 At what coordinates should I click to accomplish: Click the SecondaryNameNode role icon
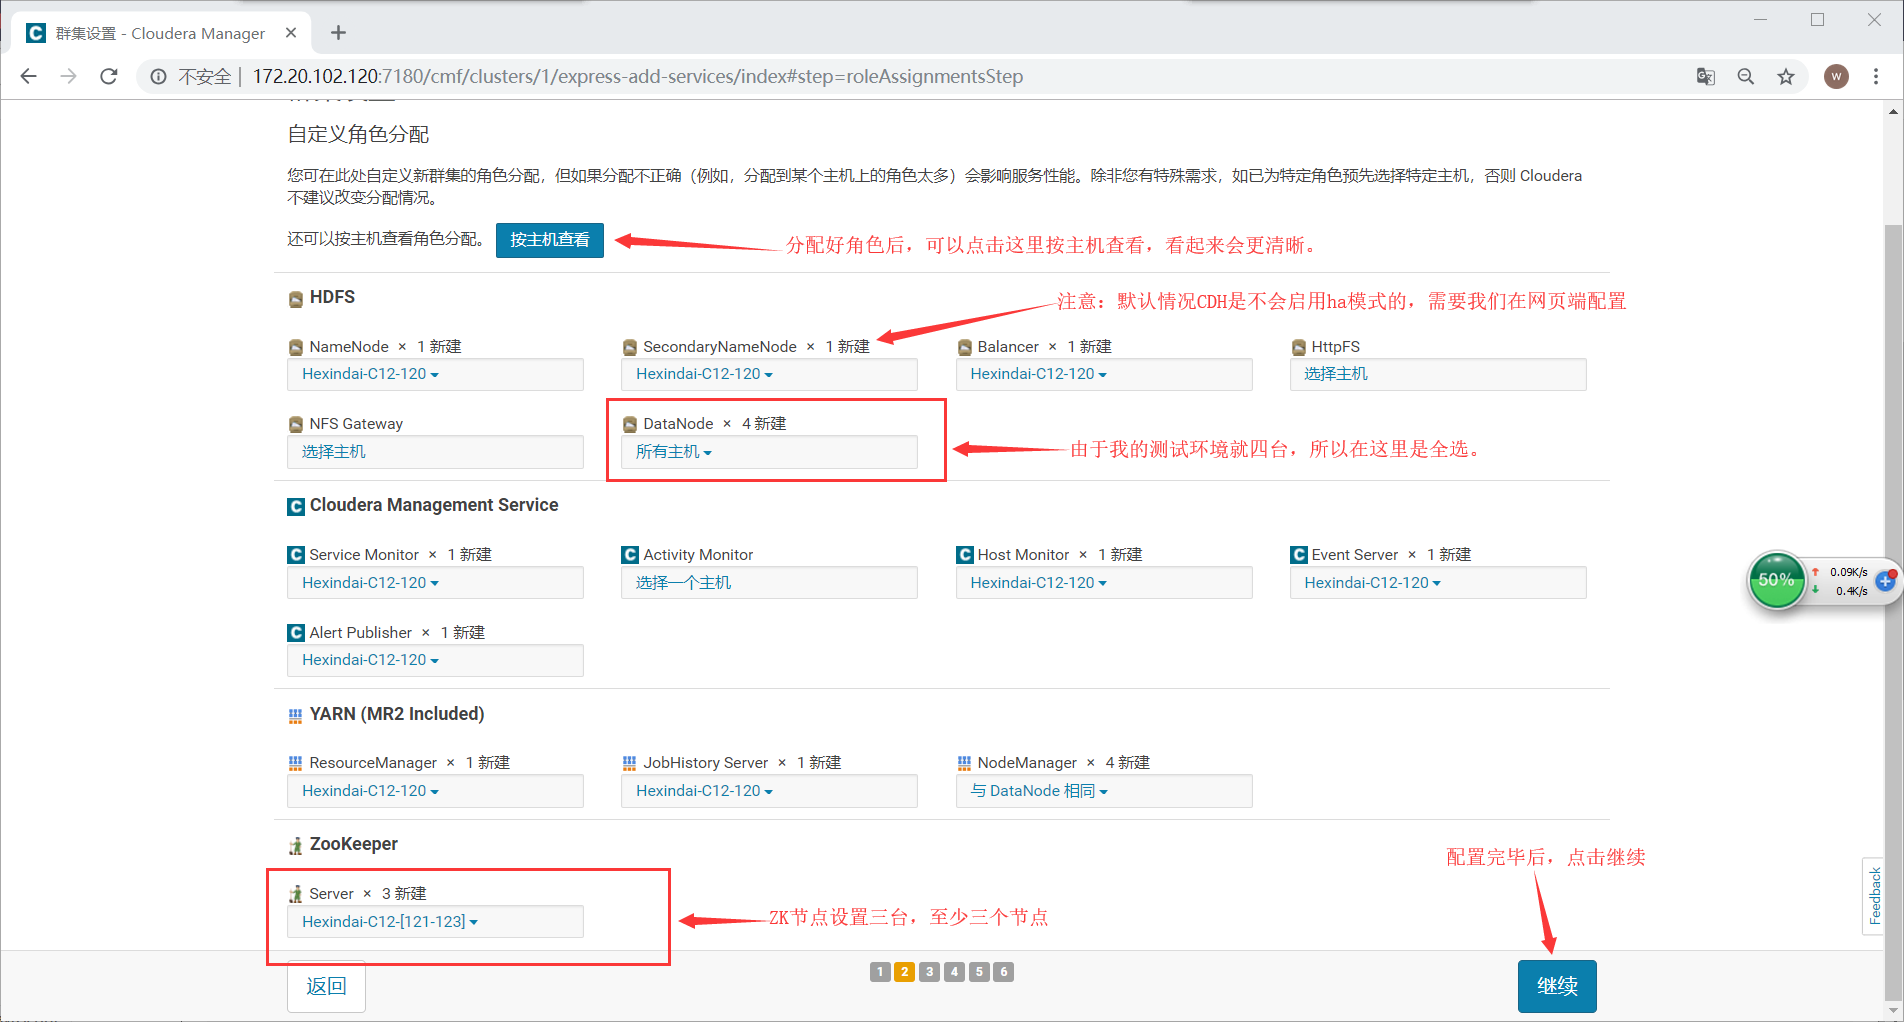pyautogui.click(x=630, y=347)
